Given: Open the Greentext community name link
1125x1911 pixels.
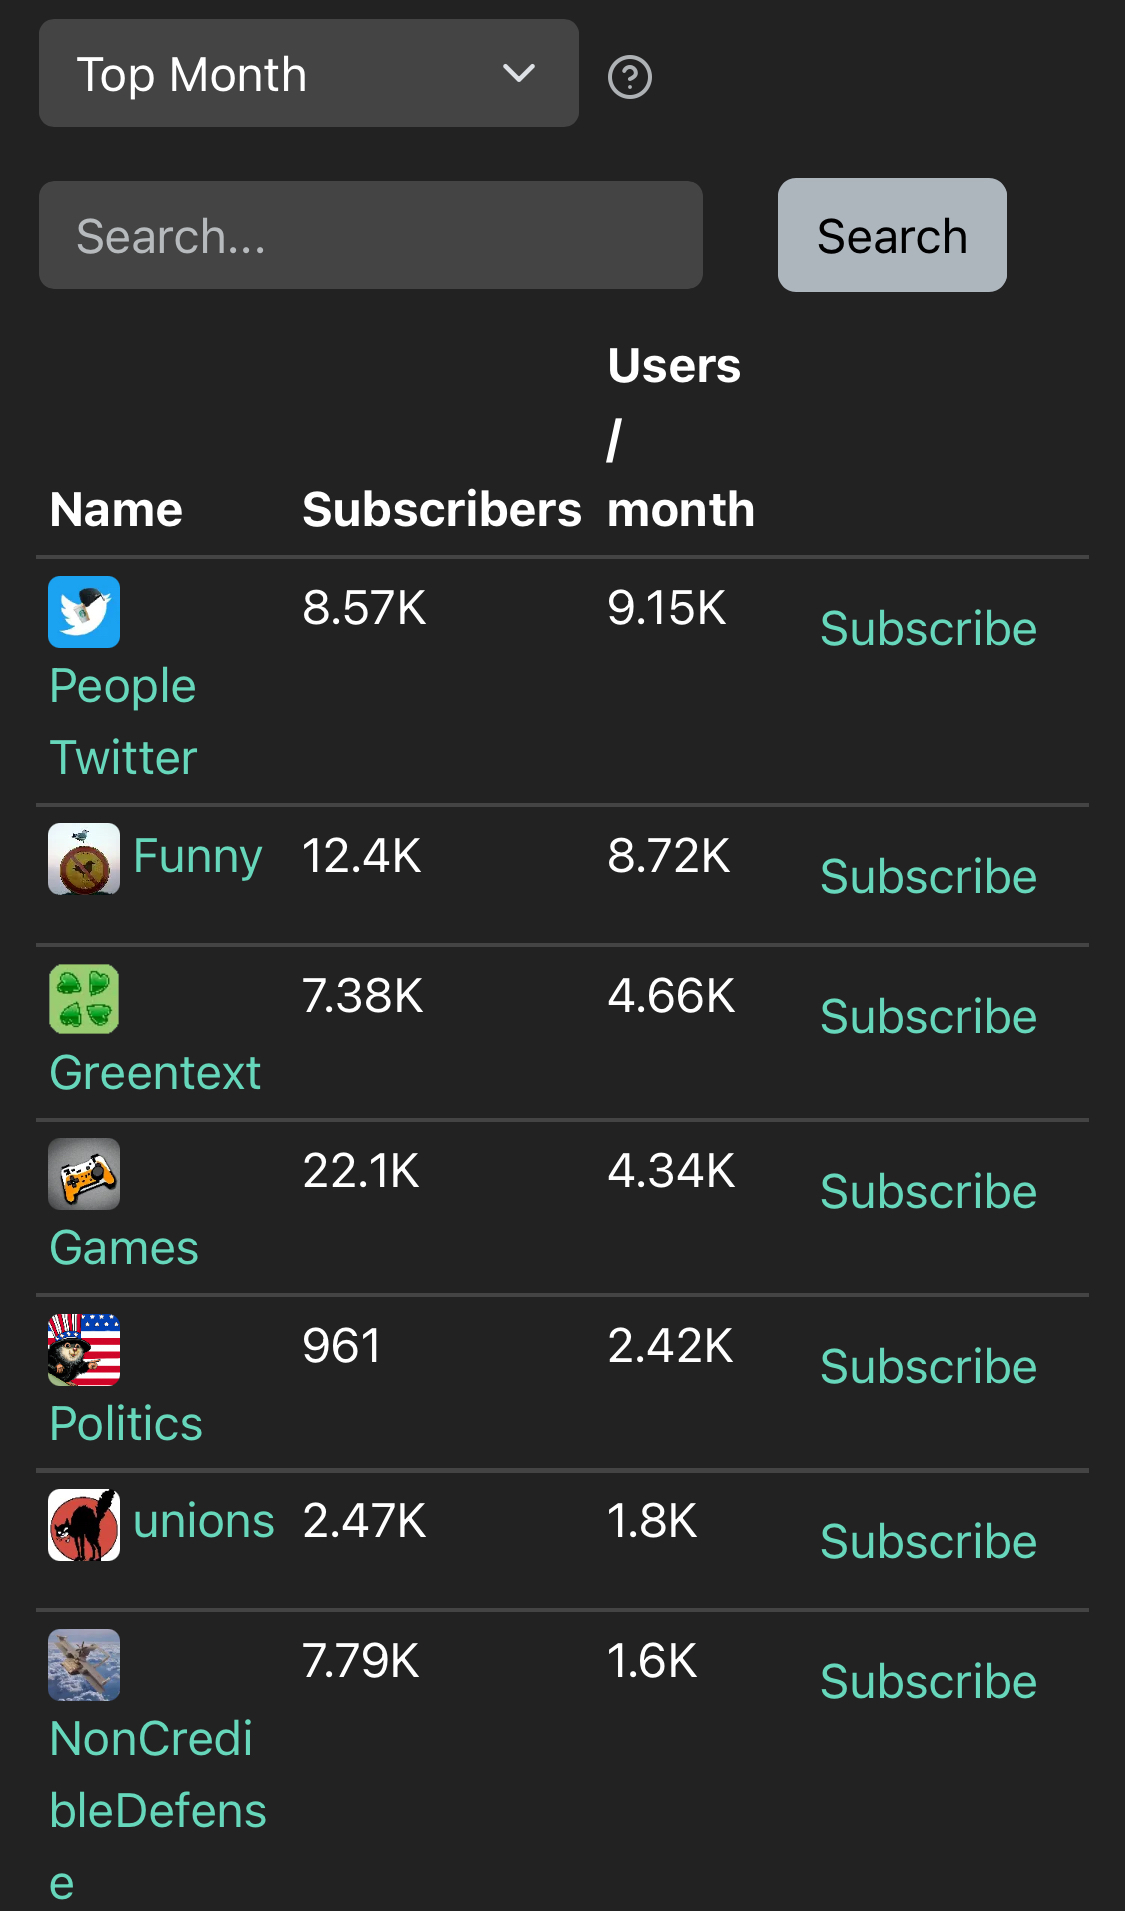Looking at the screenshot, I should coord(155,1073).
